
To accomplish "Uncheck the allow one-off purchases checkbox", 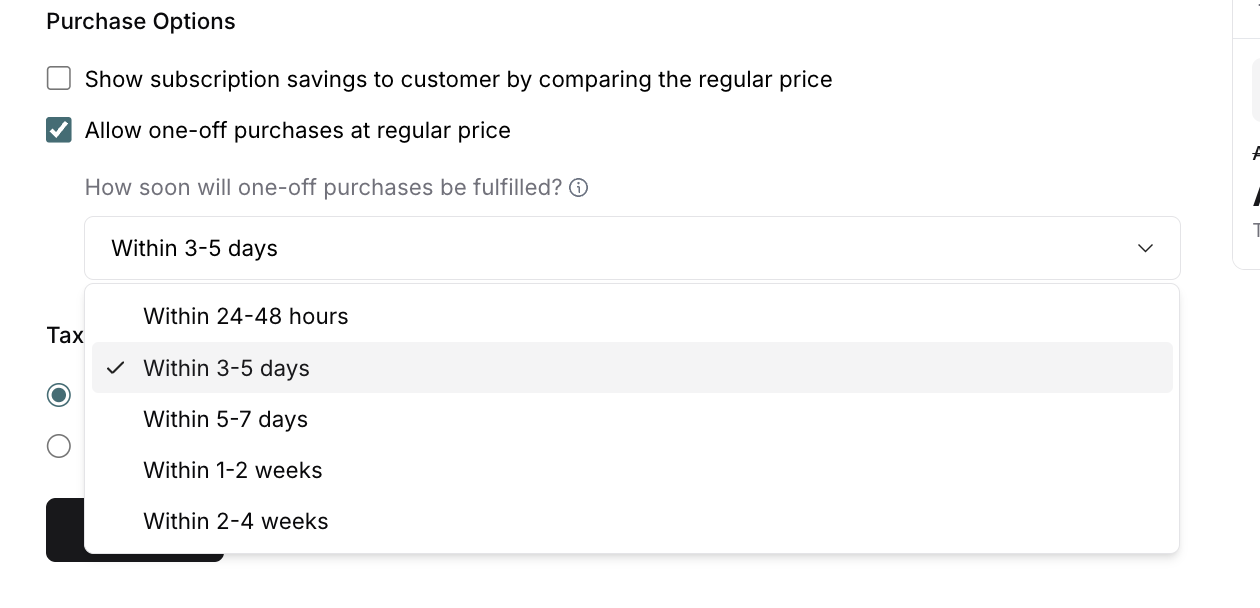I will pyautogui.click(x=59, y=130).
